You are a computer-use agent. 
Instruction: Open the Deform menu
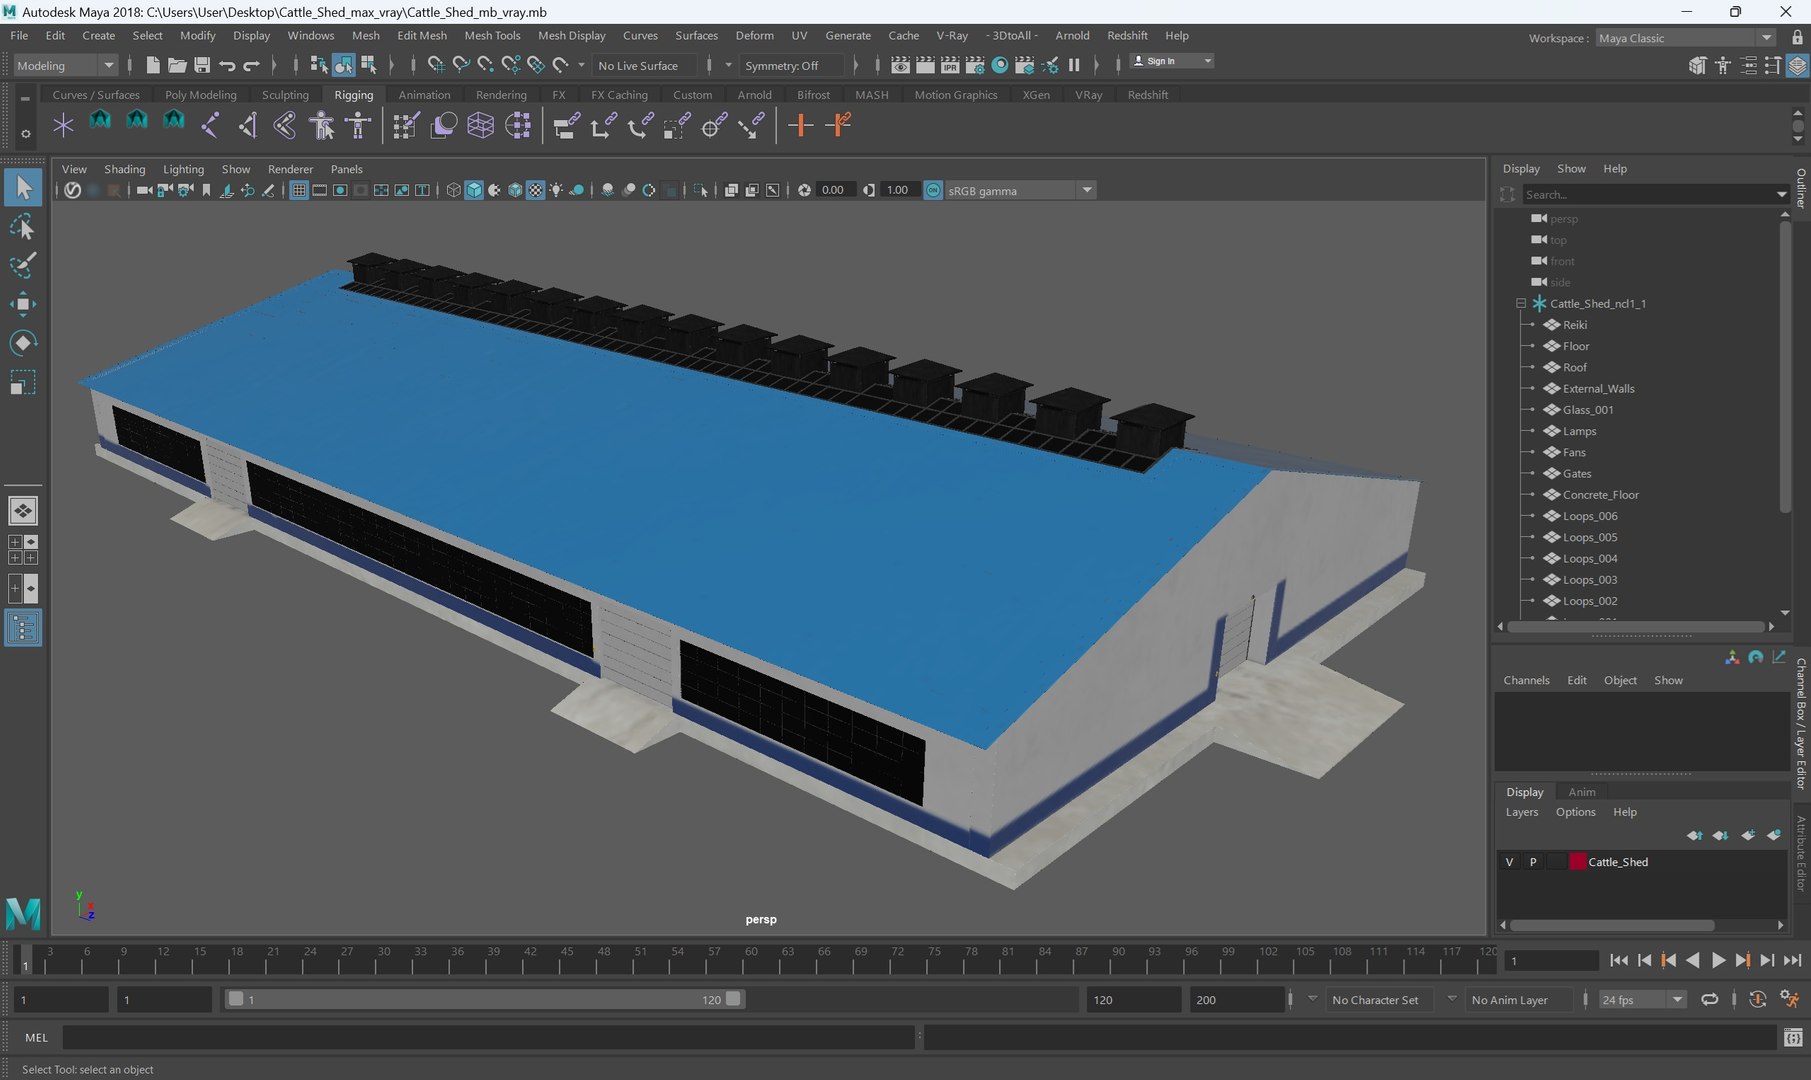(754, 35)
